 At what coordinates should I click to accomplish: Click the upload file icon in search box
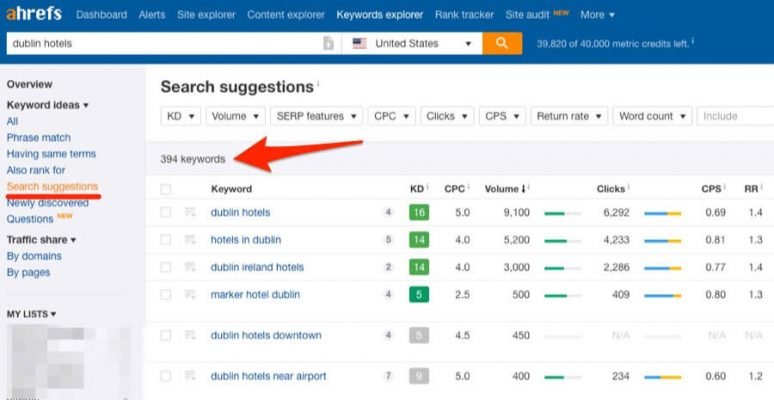(x=328, y=44)
